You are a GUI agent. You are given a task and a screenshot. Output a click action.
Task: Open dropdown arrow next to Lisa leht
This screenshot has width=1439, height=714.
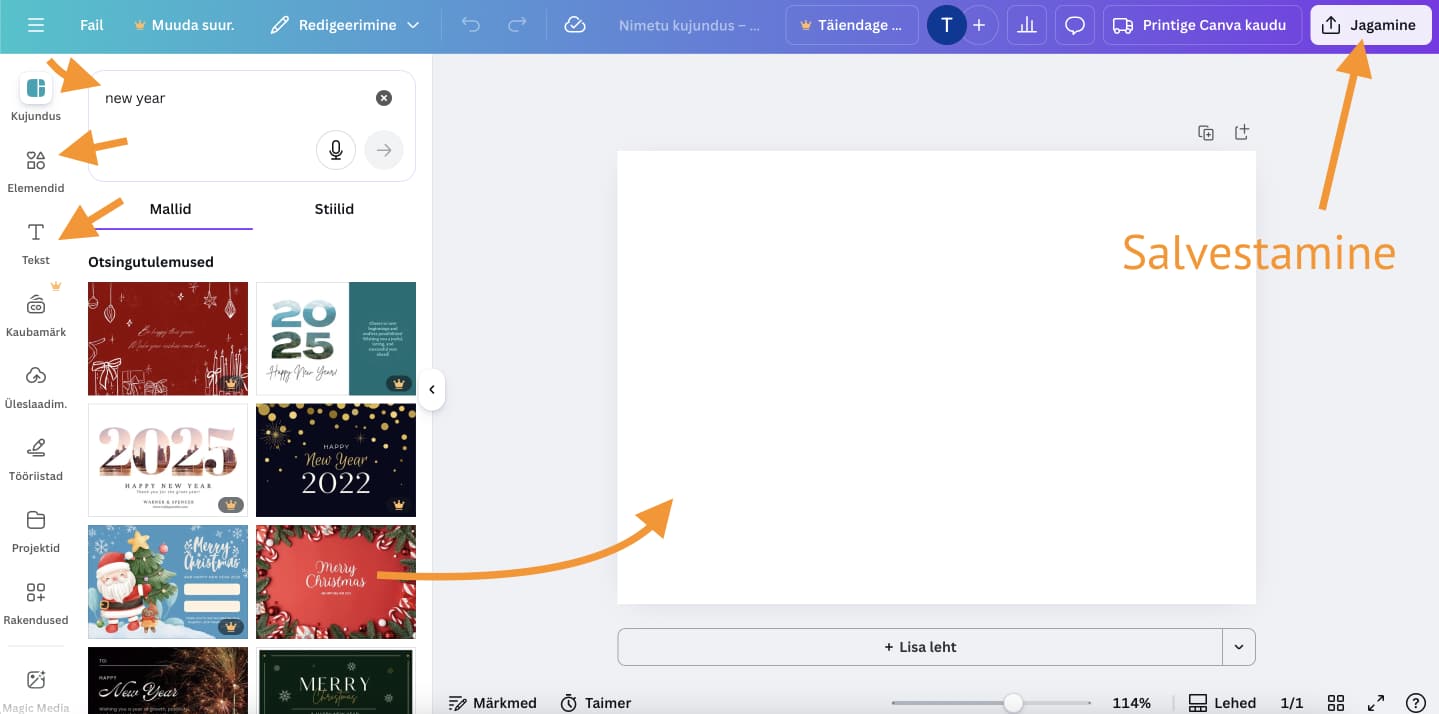coord(1239,647)
